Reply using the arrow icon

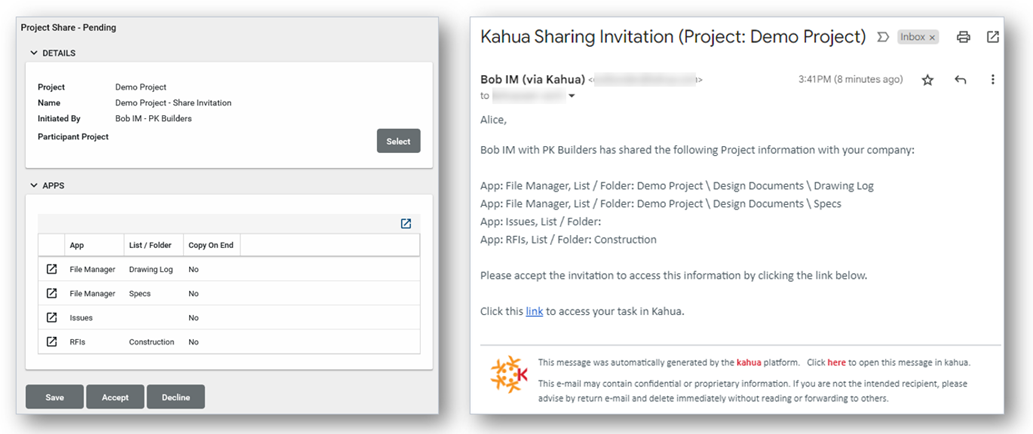[960, 80]
